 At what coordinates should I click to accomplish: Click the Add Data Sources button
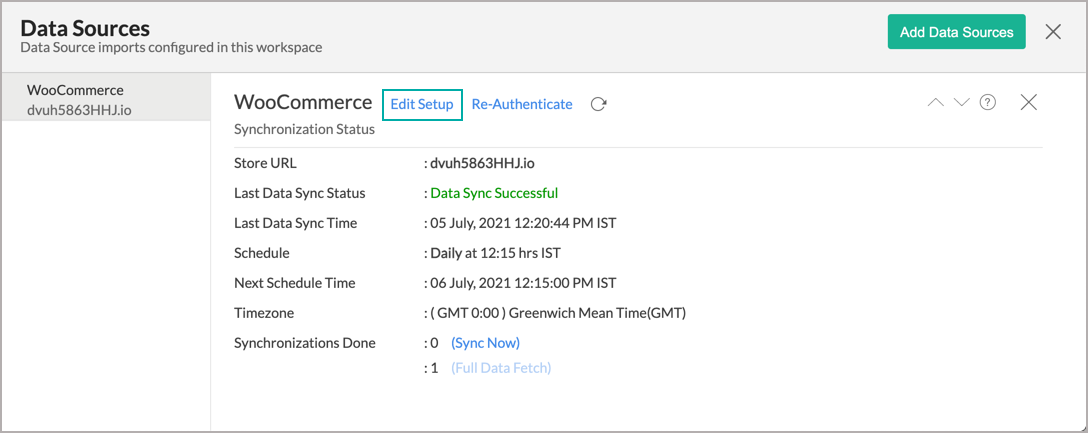coord(956,32)
